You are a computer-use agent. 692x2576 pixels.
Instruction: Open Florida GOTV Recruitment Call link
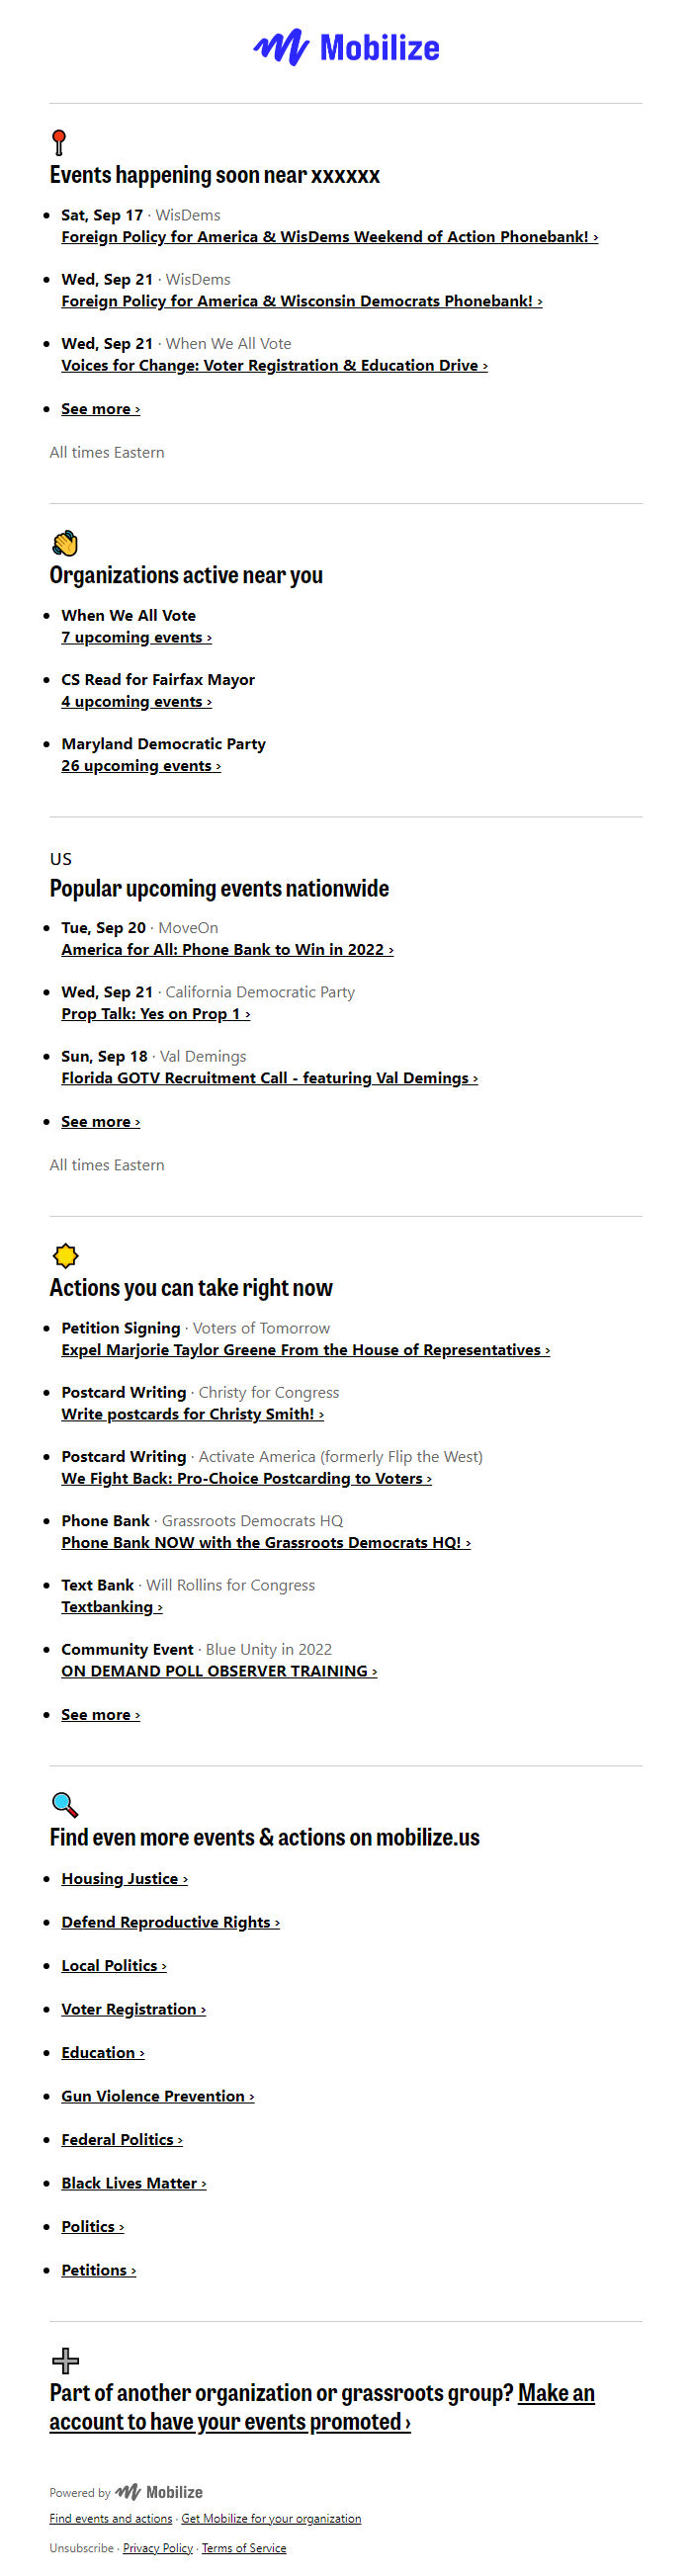[x=269, y=1077]
